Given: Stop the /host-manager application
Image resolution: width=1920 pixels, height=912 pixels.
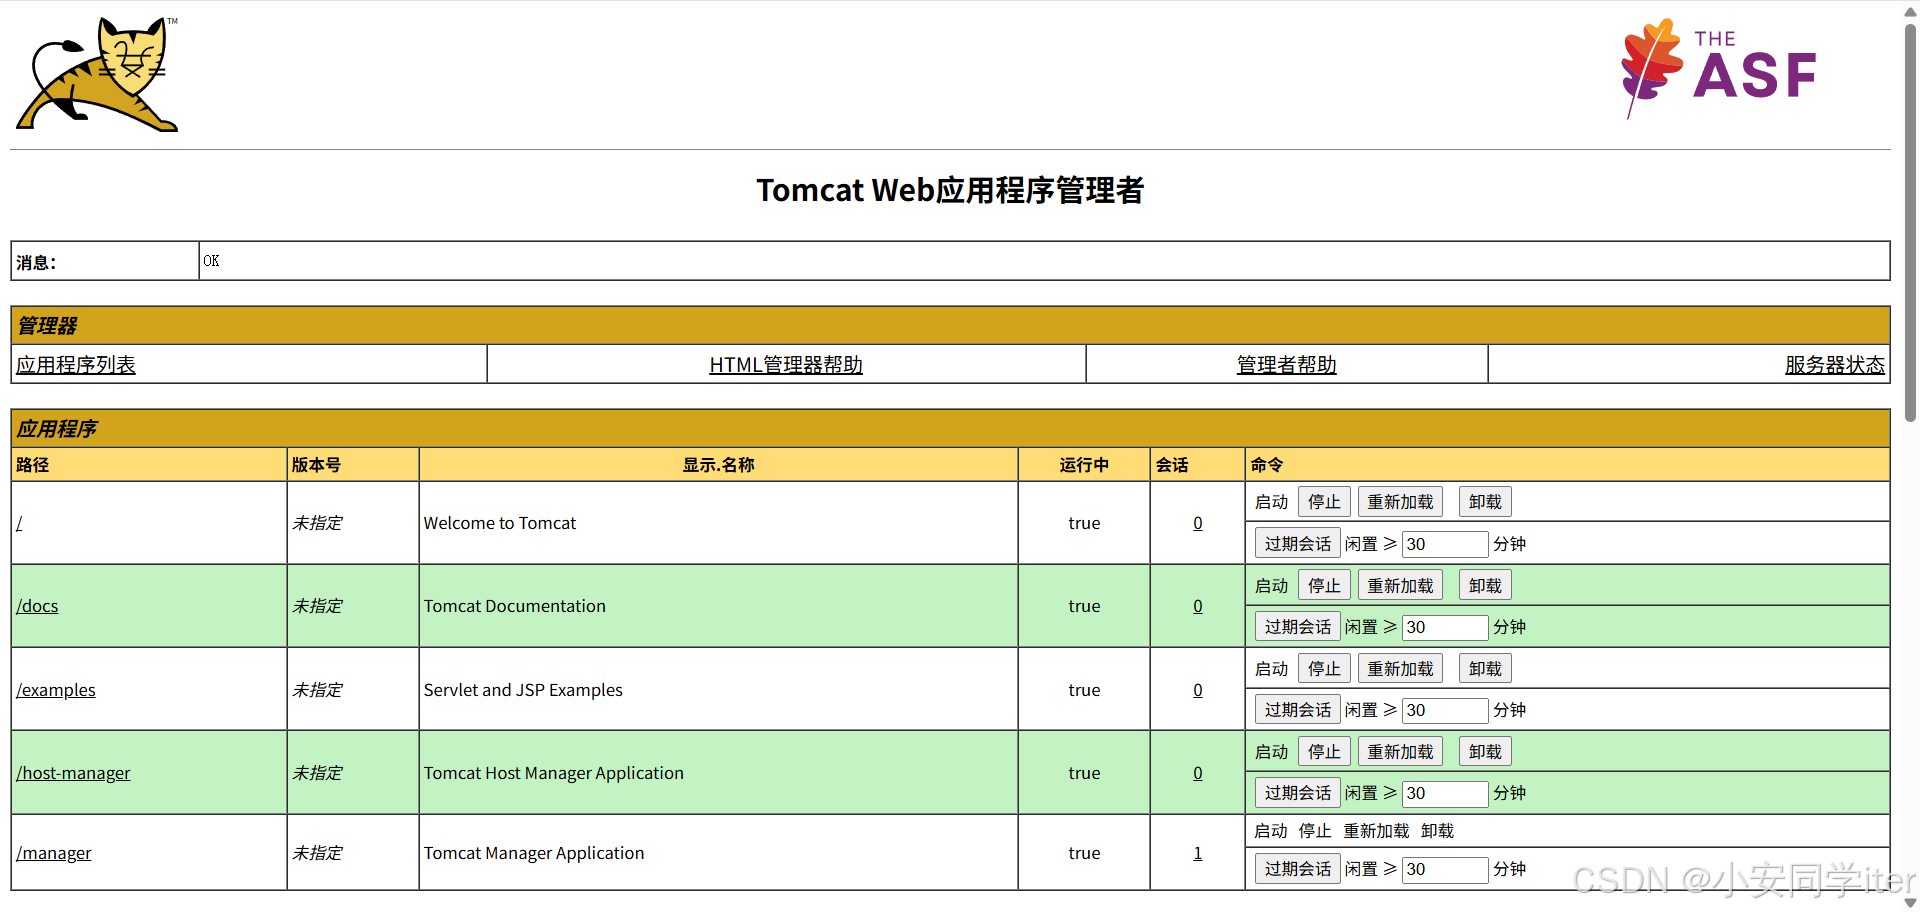Looking at the screenshot, I should [1324, 752].
